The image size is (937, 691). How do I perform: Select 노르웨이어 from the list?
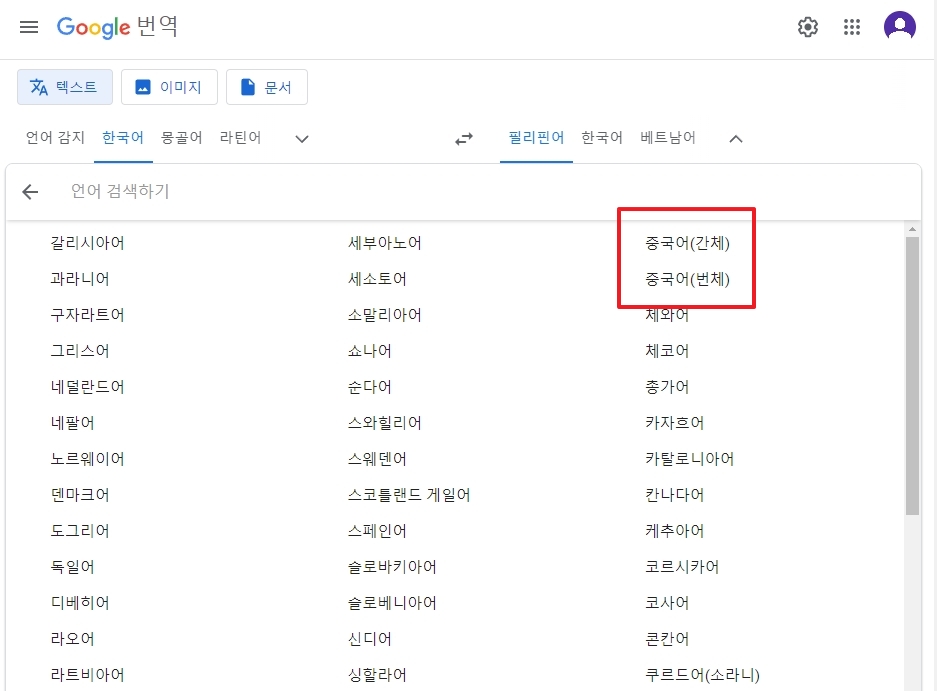pyautogui.click(x=87, y=459)
